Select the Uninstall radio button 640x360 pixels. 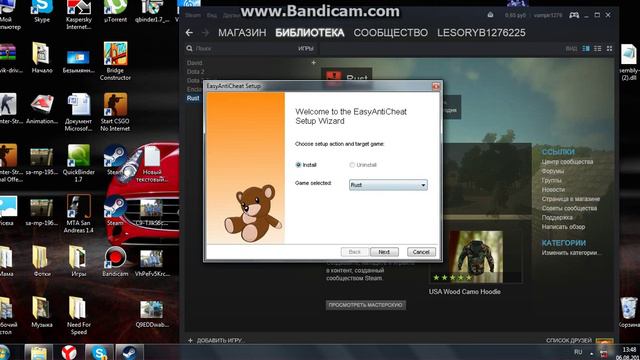coord(352,165)
